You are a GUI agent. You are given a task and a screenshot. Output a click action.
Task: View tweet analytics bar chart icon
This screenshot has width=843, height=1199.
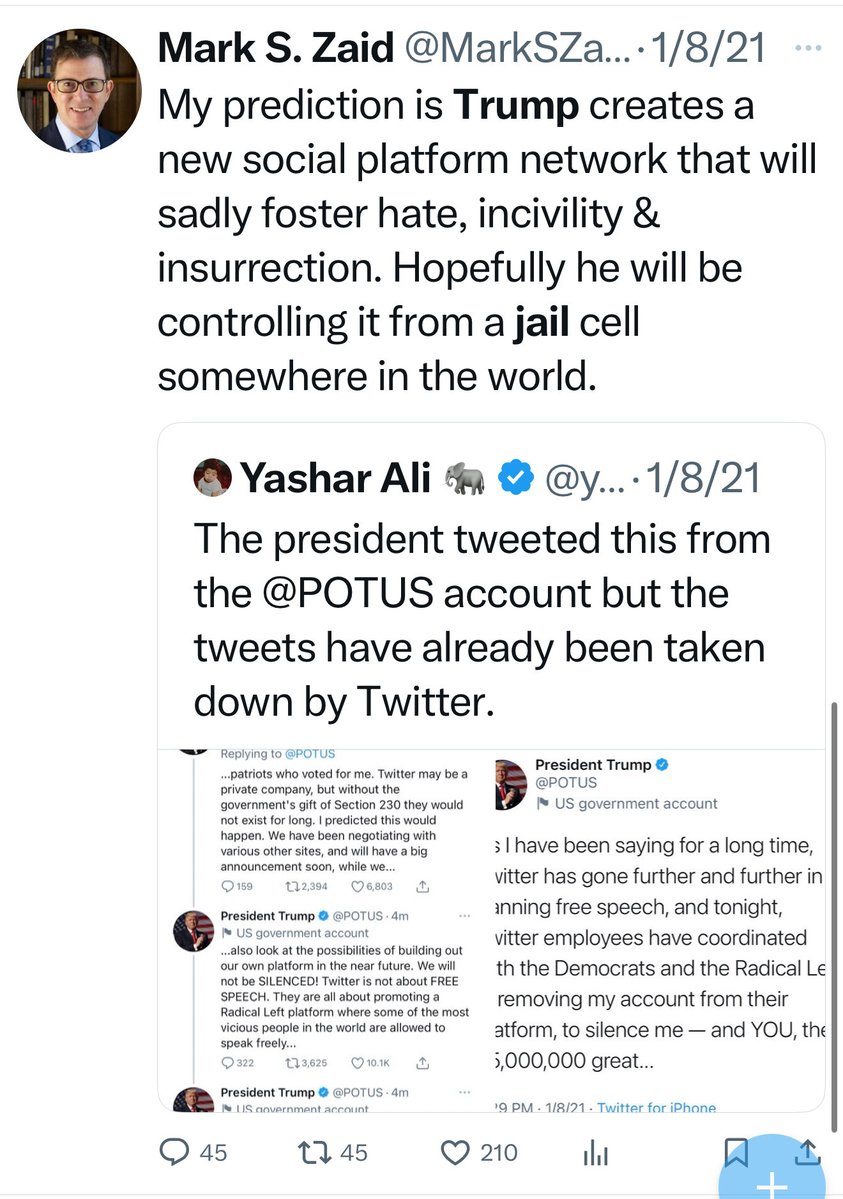(x=595, y=1154)
